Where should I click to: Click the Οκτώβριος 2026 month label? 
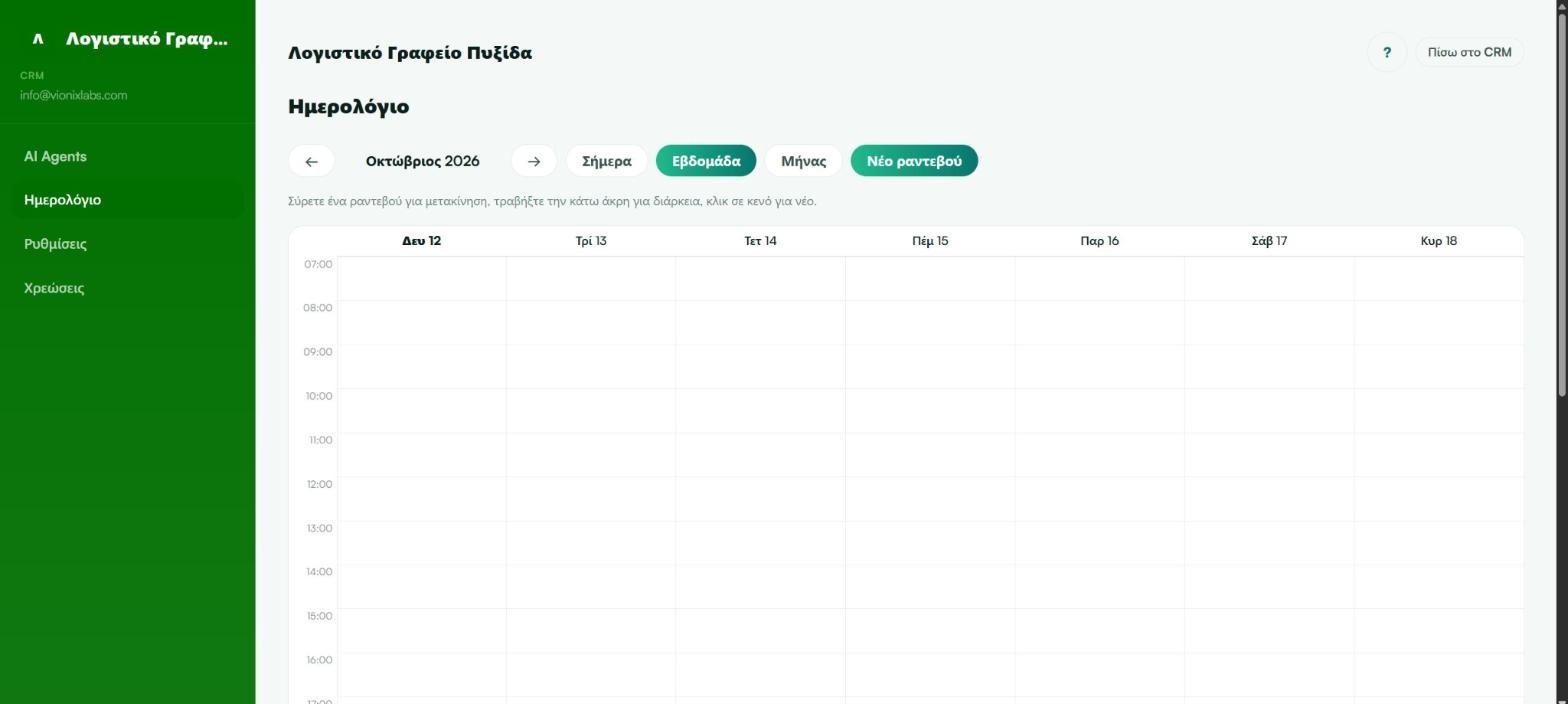point(422,161)
